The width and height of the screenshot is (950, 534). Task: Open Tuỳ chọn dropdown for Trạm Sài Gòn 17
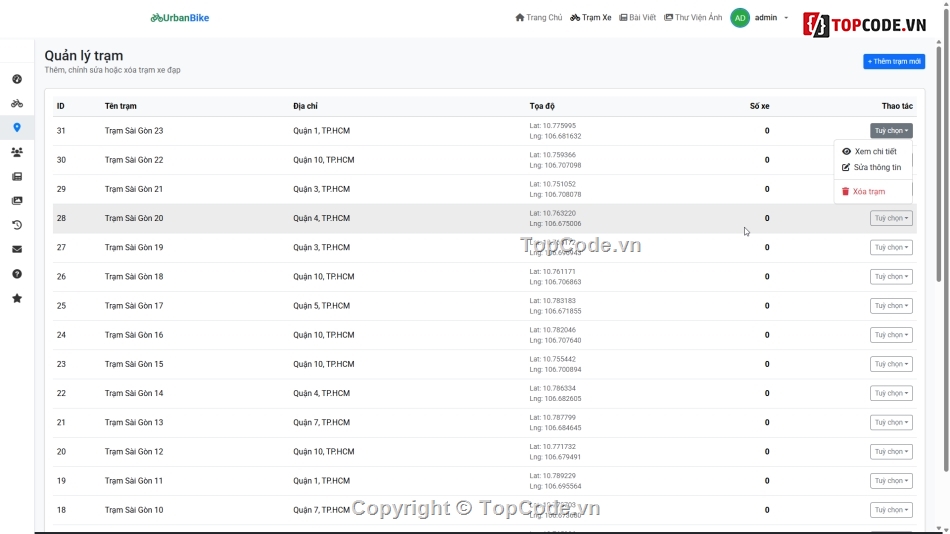(891, 305)
